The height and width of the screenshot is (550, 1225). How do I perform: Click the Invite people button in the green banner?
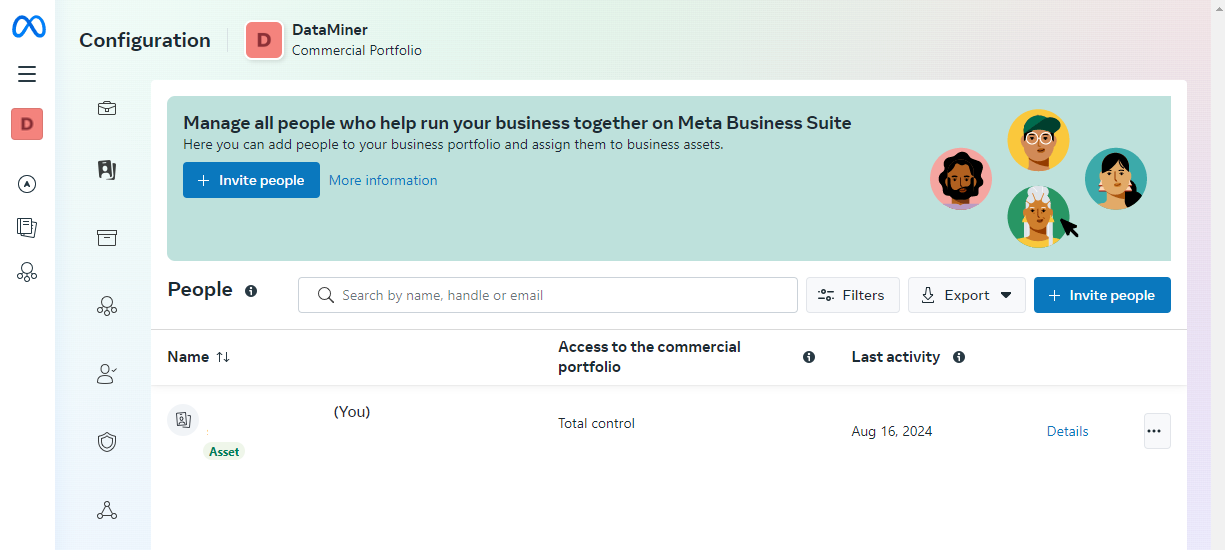click(x=251, y=180)
